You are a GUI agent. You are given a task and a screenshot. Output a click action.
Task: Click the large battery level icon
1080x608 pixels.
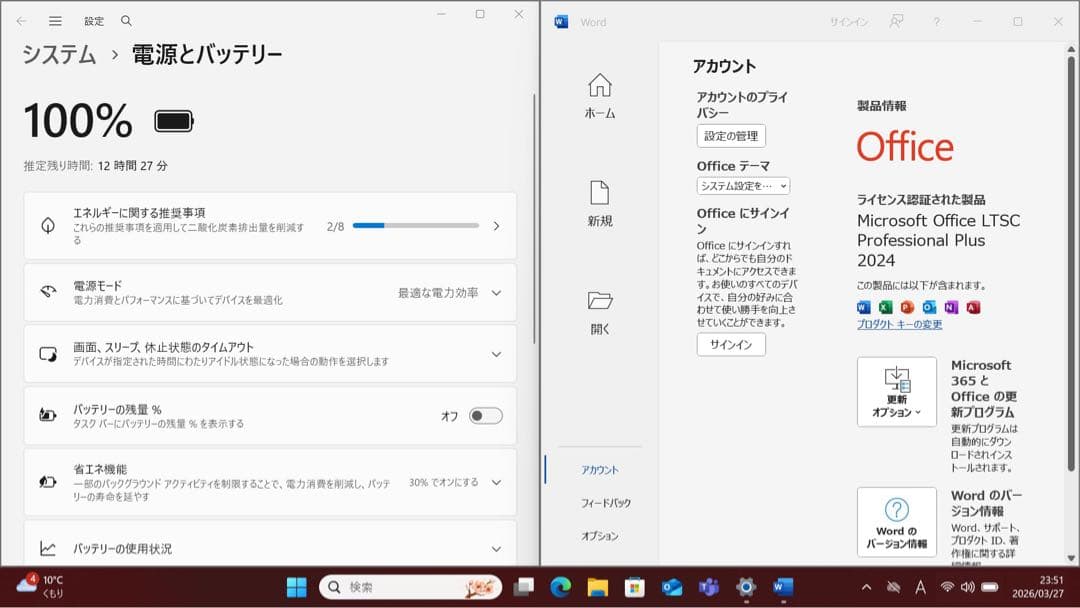174,121
